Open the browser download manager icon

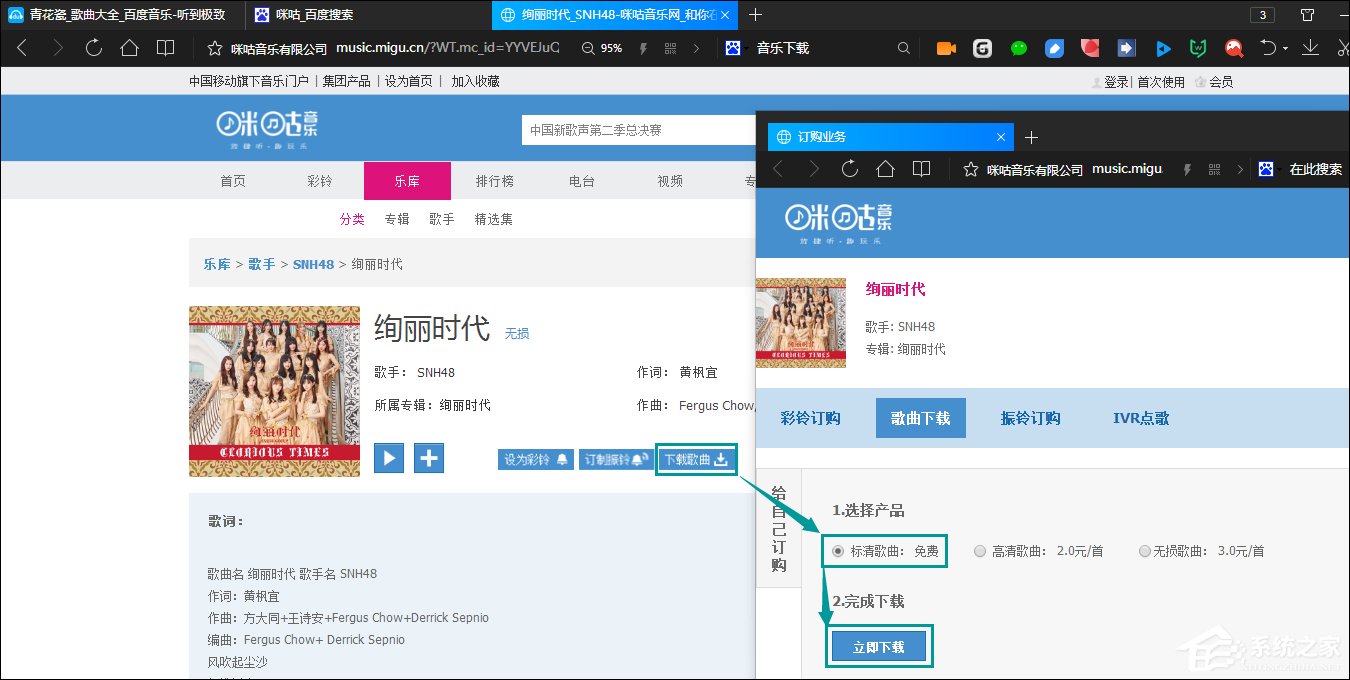click(x=1310, y=47)
